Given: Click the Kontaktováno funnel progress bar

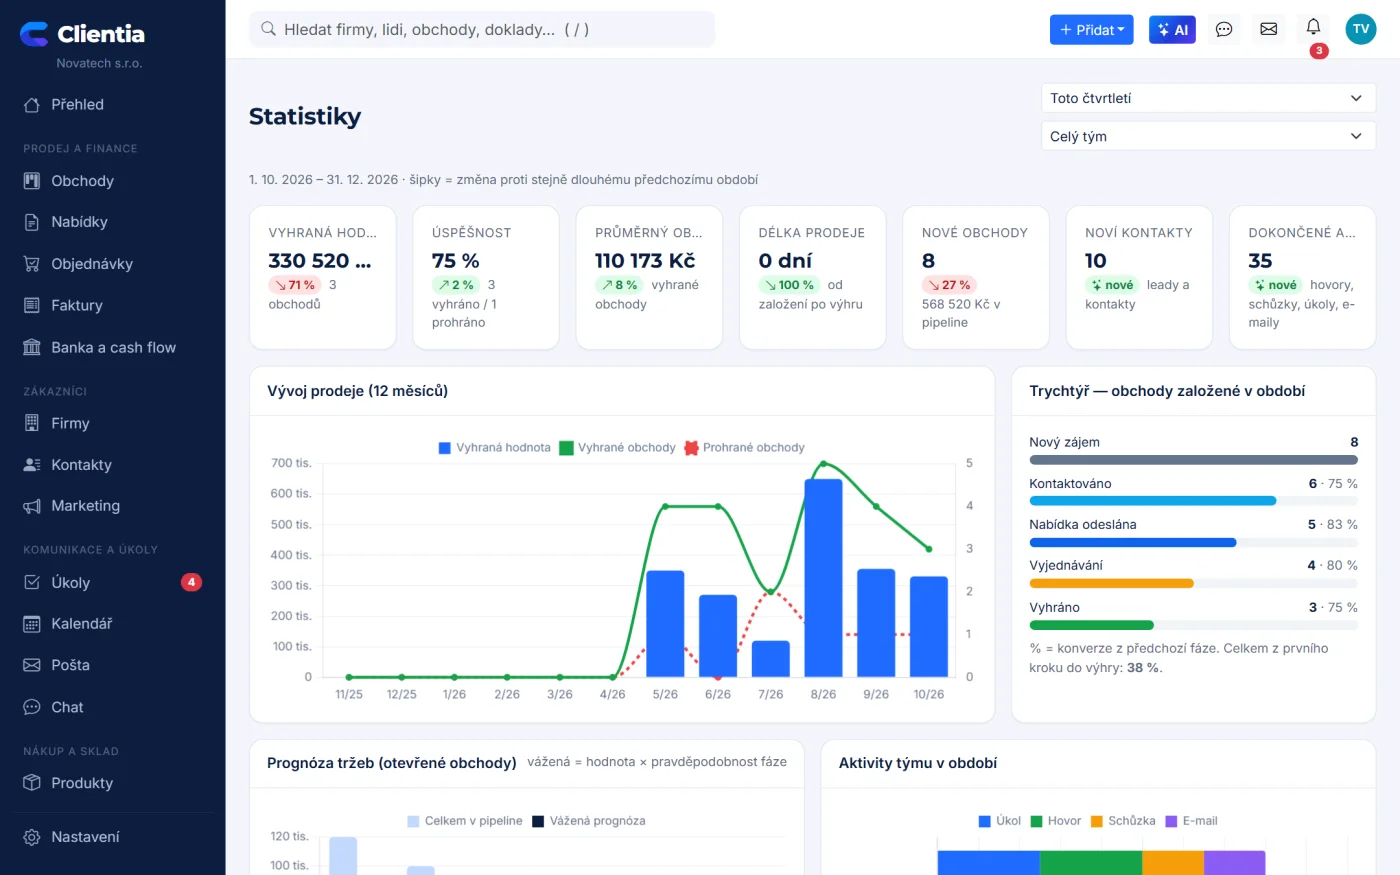Looking at the screenshot, I should 1193,501.
